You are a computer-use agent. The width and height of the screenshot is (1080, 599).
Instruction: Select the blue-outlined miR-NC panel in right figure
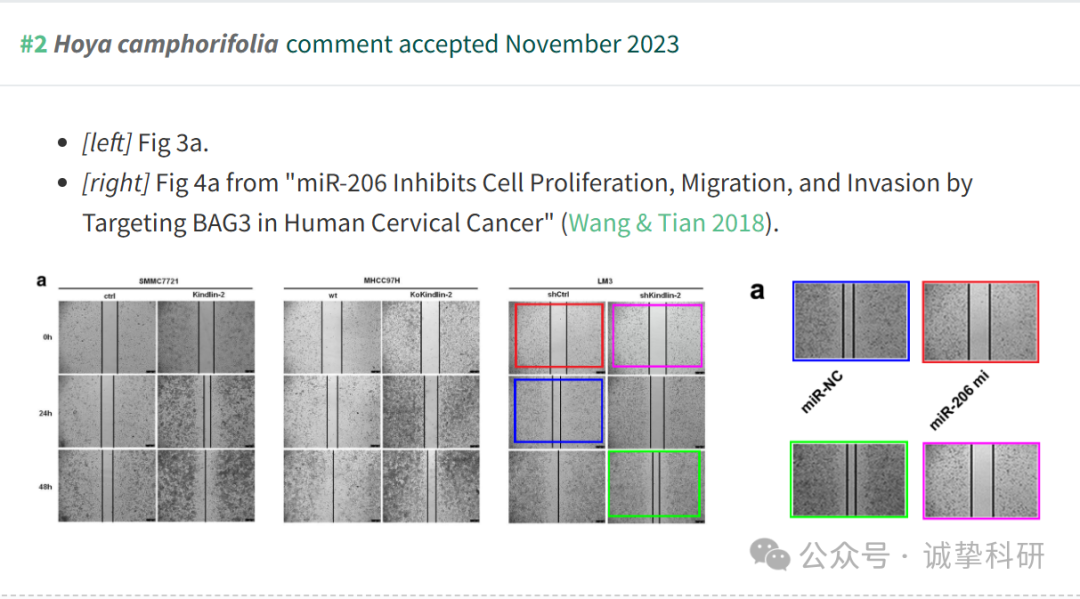click(851, 321)
